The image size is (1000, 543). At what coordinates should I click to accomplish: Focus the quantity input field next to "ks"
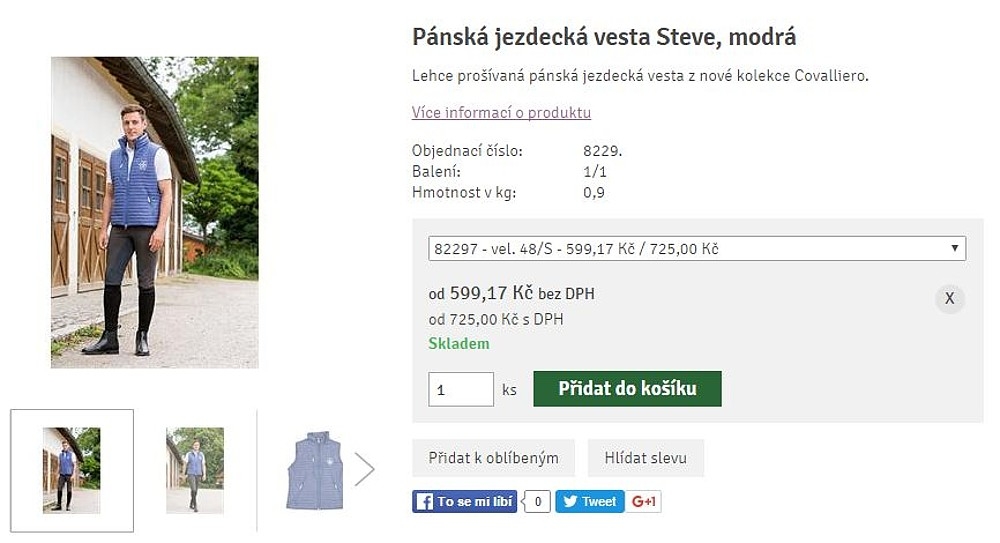click(460, 389)
